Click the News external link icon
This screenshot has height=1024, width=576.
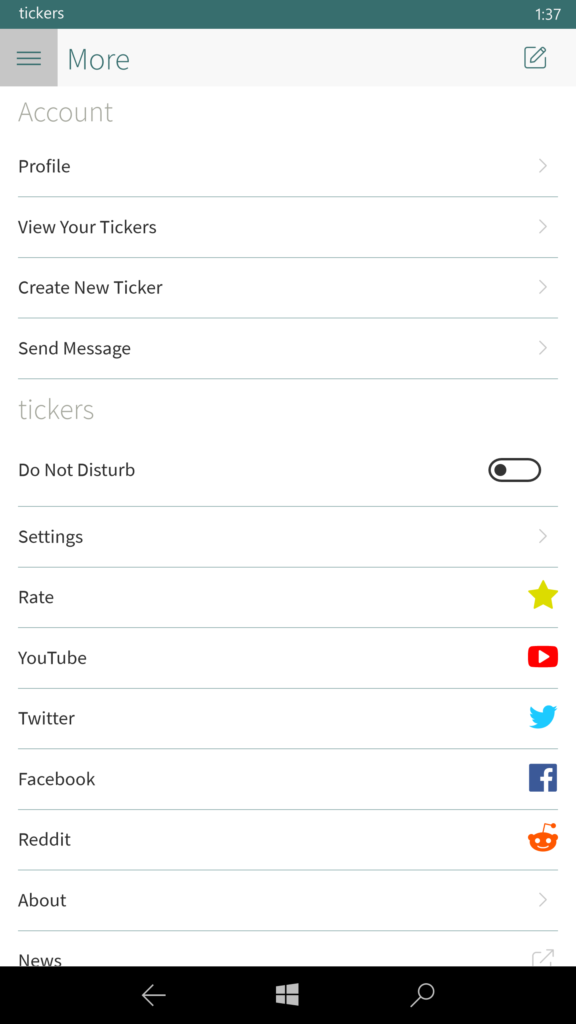click(x=543, y=957)
